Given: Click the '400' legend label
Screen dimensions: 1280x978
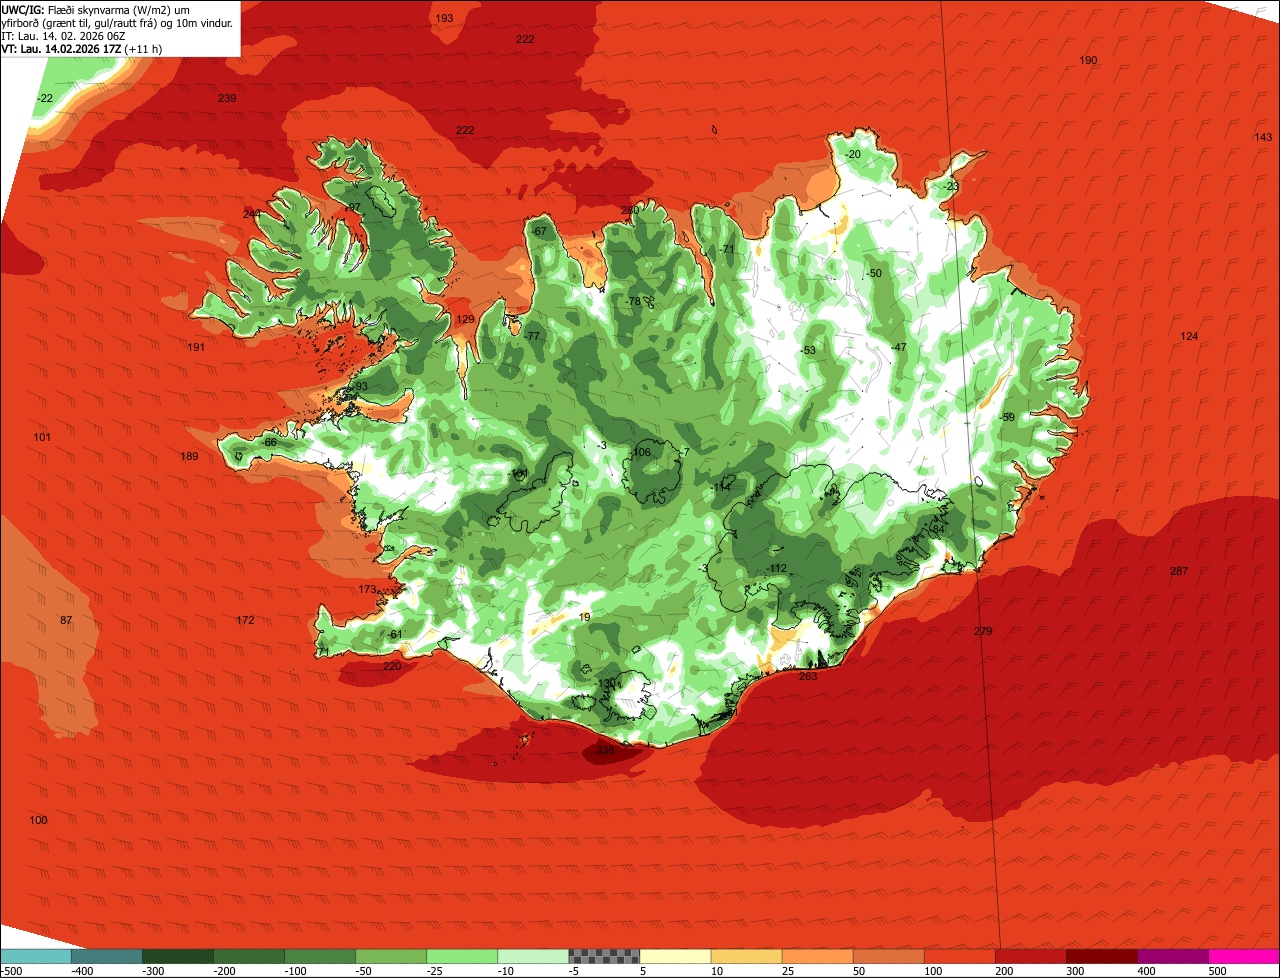Looking at the screenshot, I should tap(1146, 971).
